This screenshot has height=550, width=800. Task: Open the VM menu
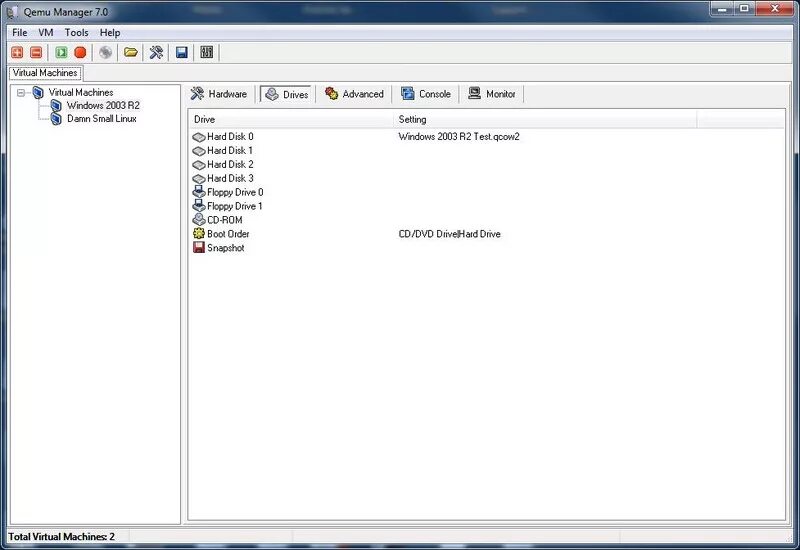coord(46,33)
